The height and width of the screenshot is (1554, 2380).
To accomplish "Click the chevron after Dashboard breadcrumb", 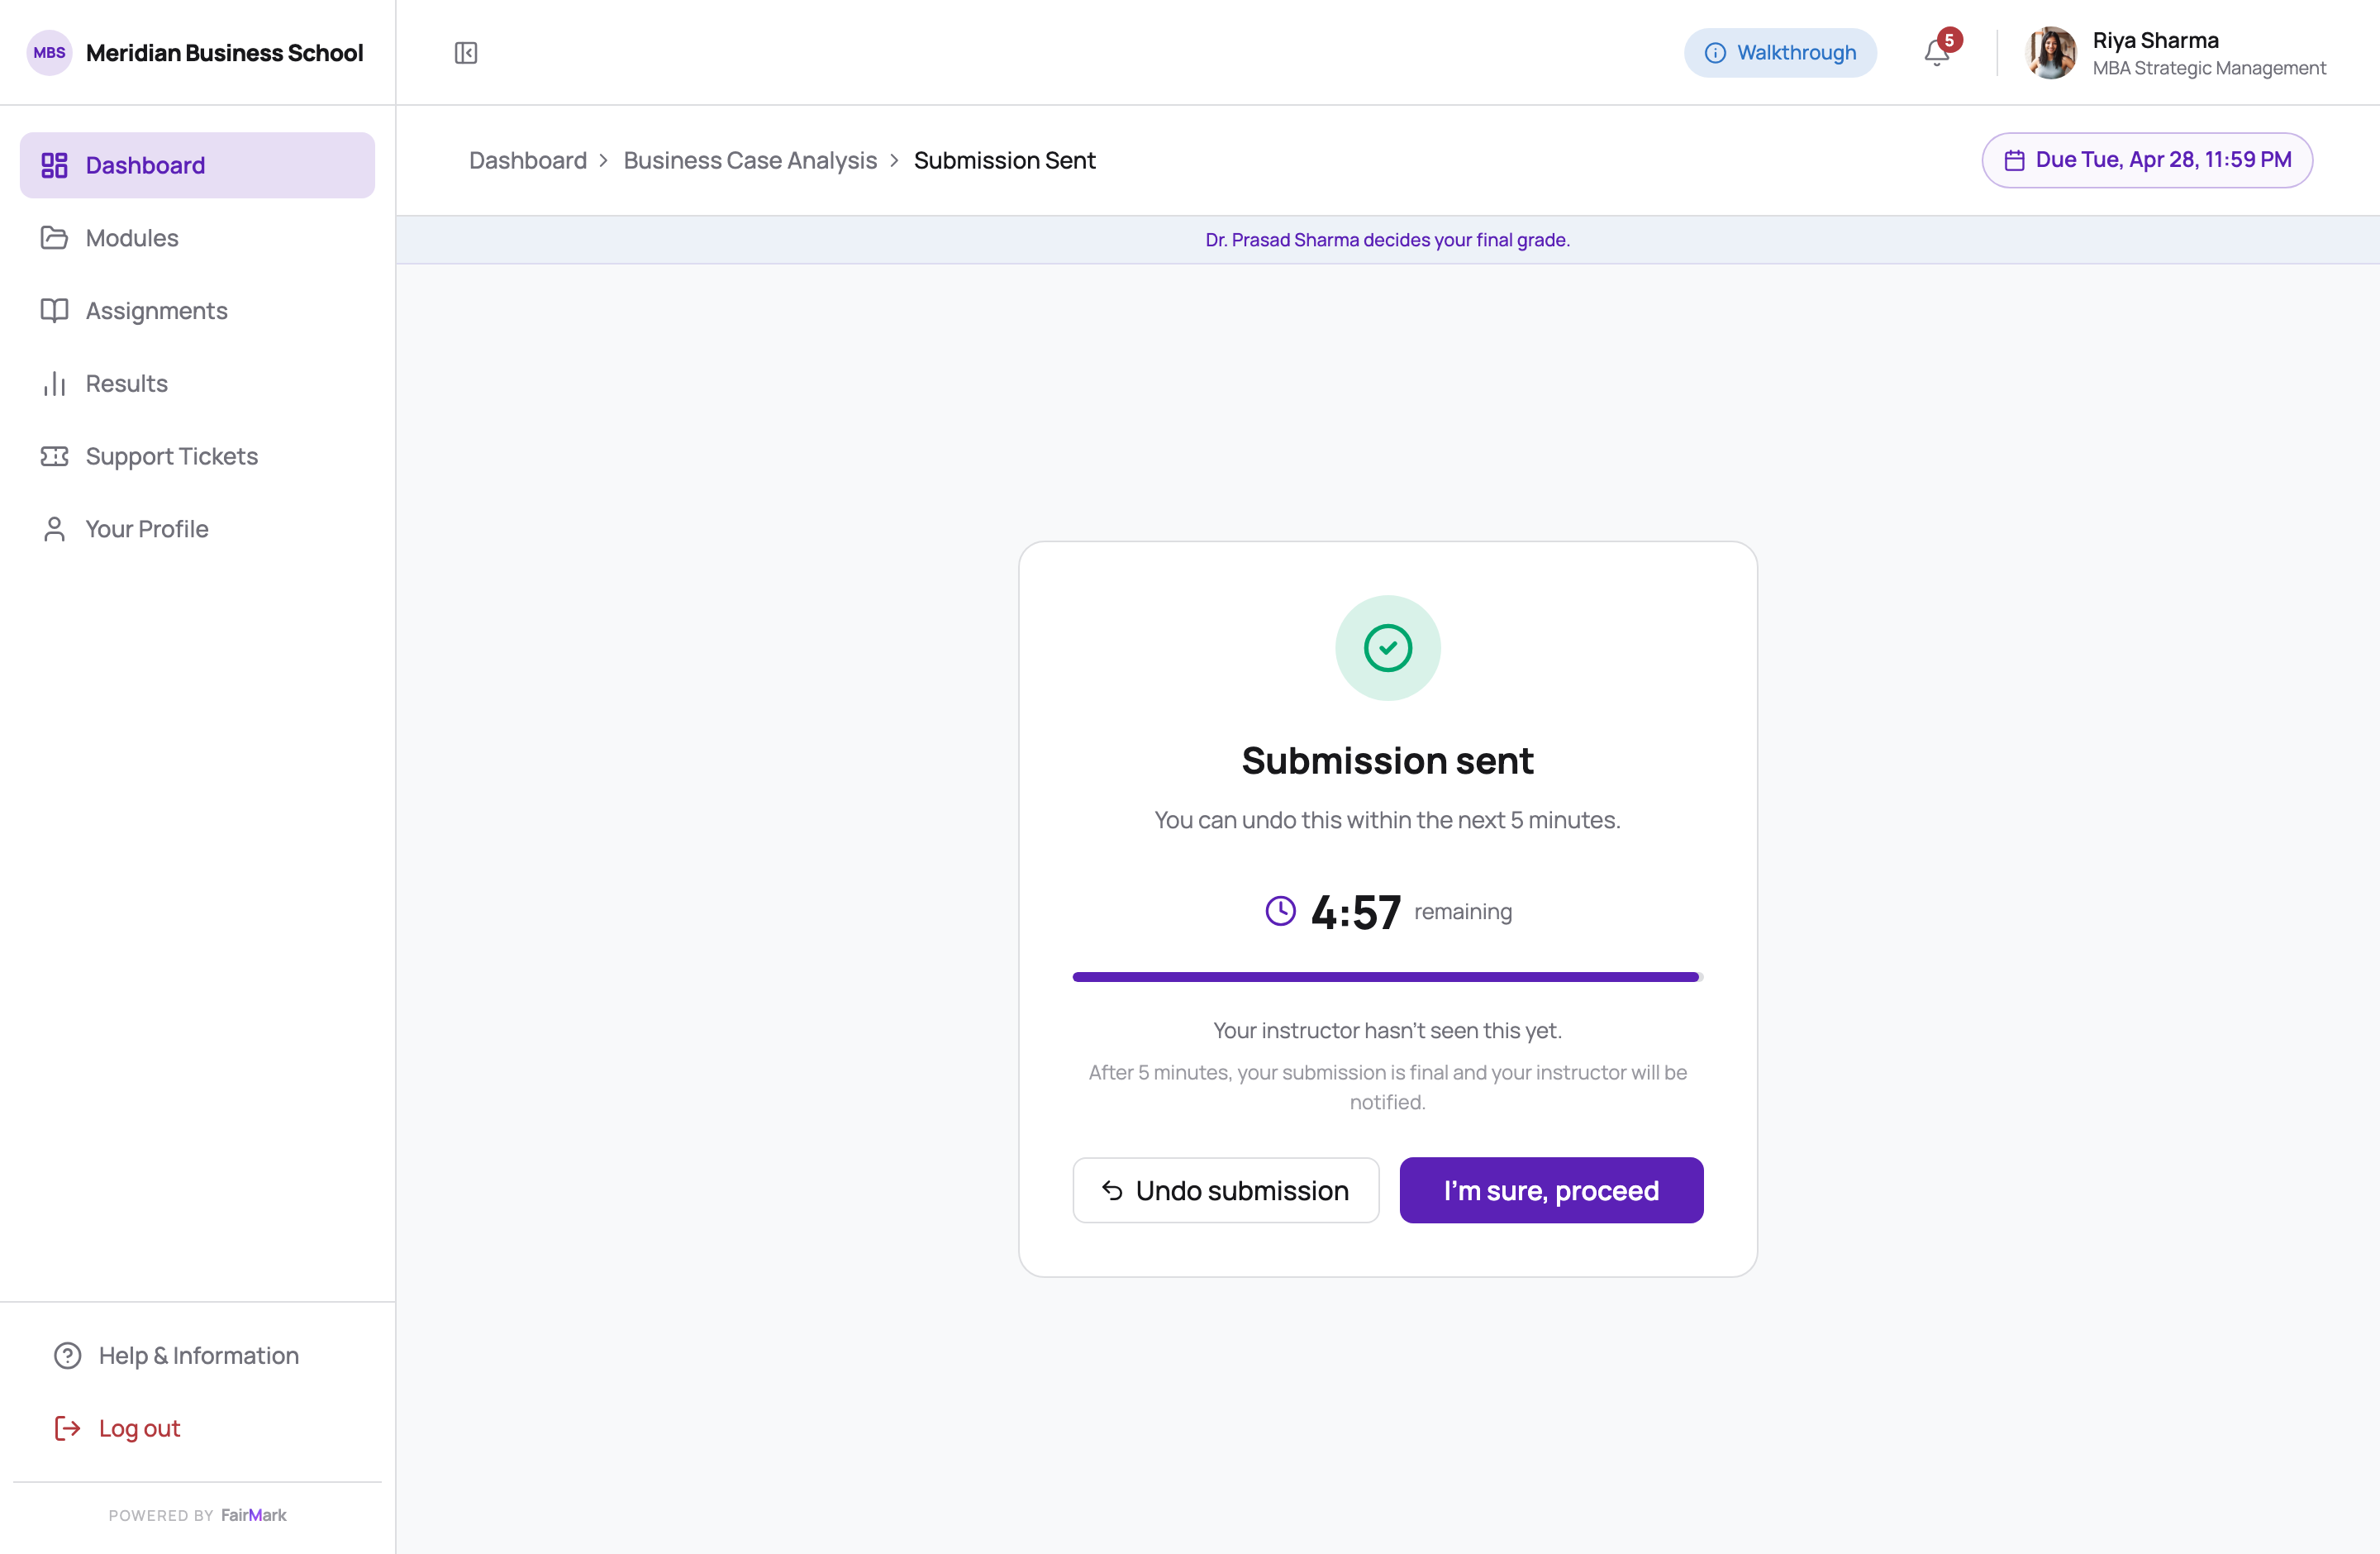I will tap(603, 160).
